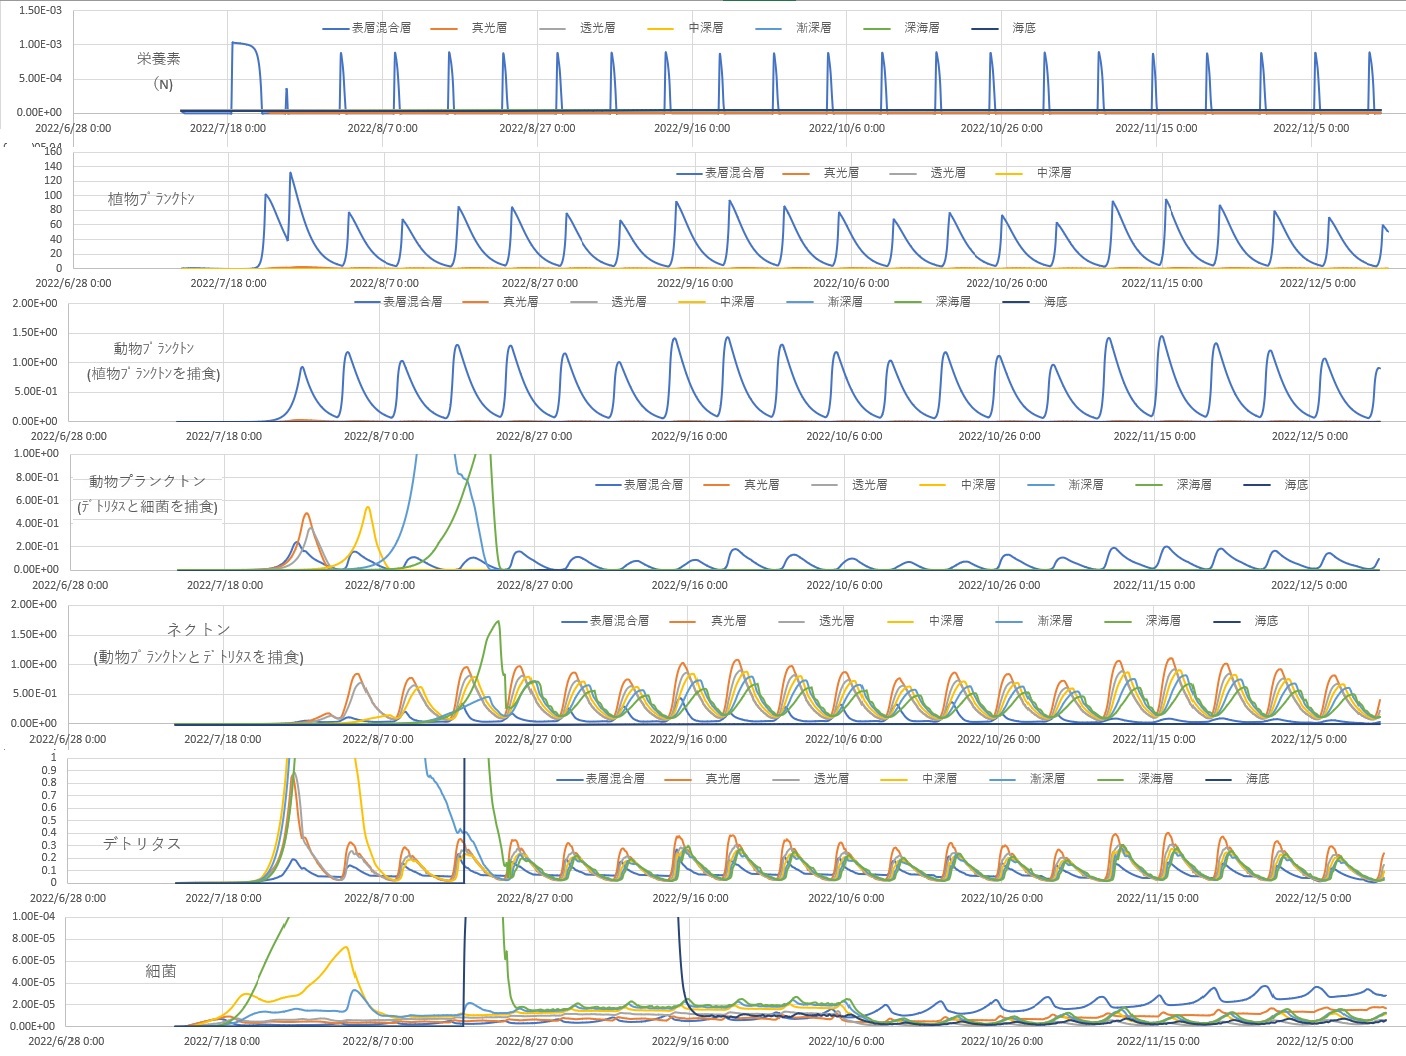Click the 植物プランクトンを捕食 label on the 動物プランクトン chart
Image resolution: width=1406 pixels, height=1056 pixels.
(154, 374)
